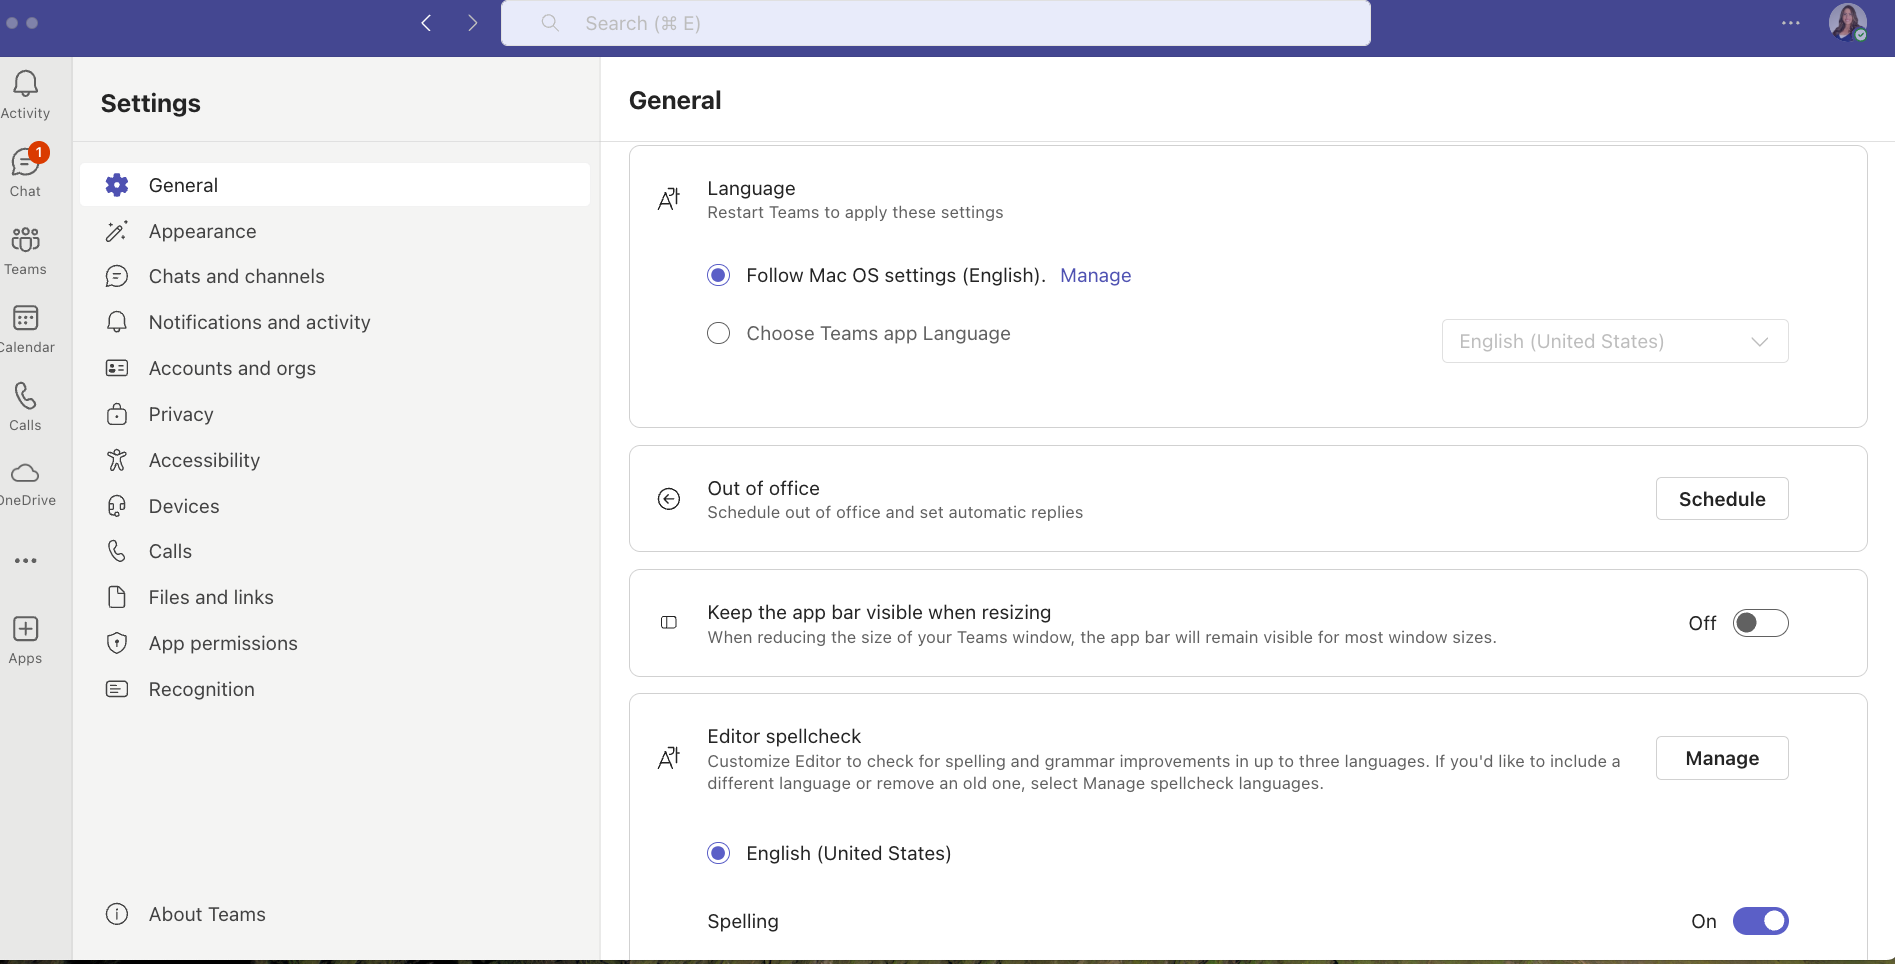
Task: Click the Search field in title bar
Action: pos(935,23)
